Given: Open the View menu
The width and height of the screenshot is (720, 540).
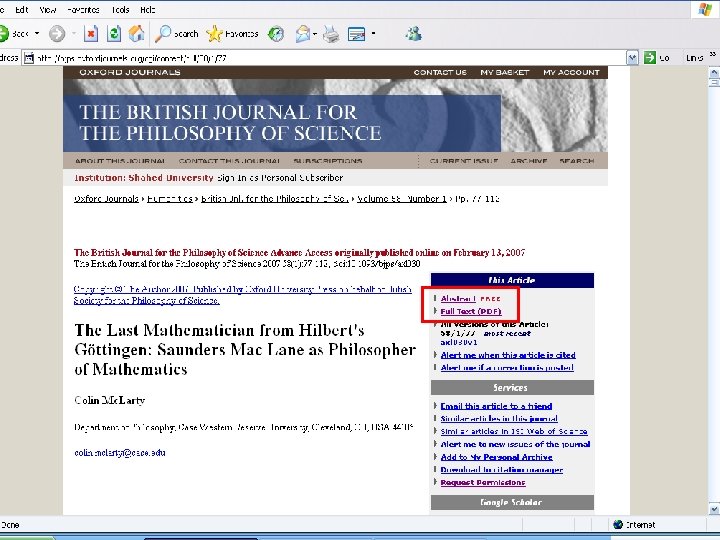Looking at the screenshot, I should [x=48, y=10].
